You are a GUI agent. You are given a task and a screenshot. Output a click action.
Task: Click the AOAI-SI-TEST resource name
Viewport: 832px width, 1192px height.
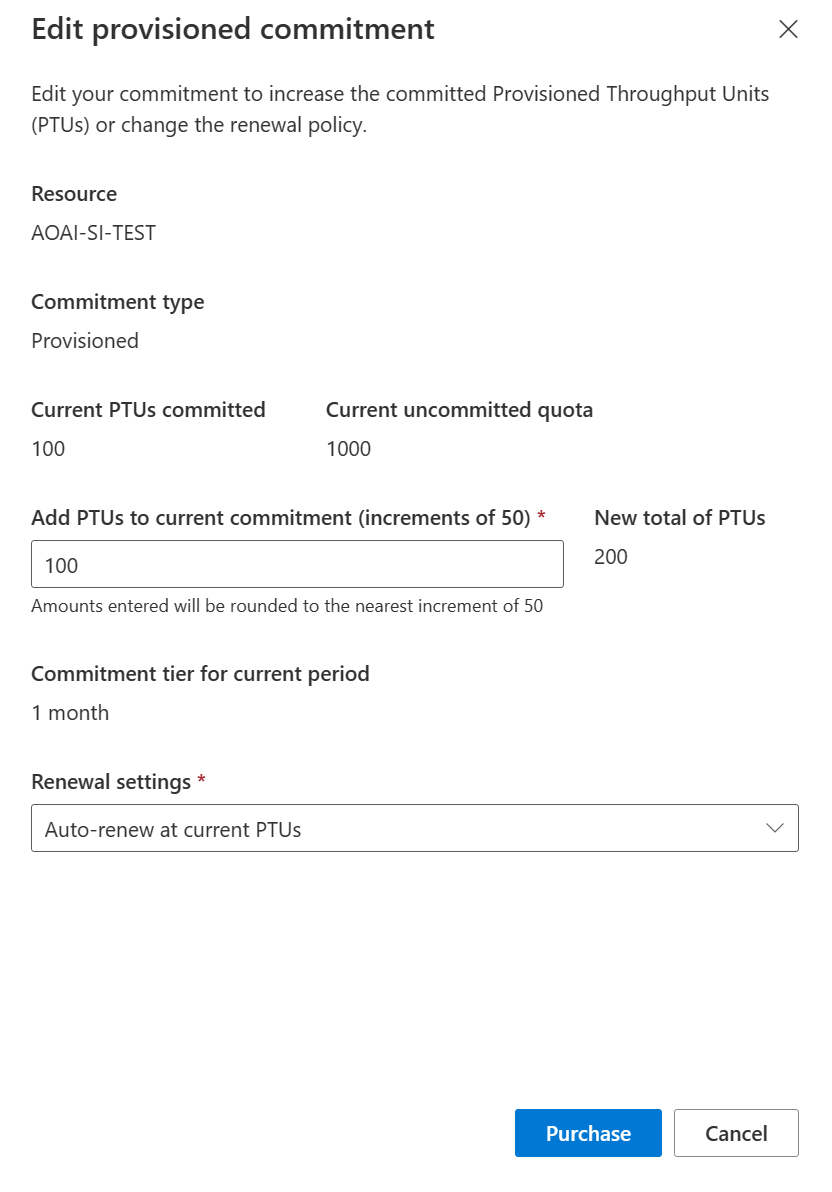[x=94, y=233]
